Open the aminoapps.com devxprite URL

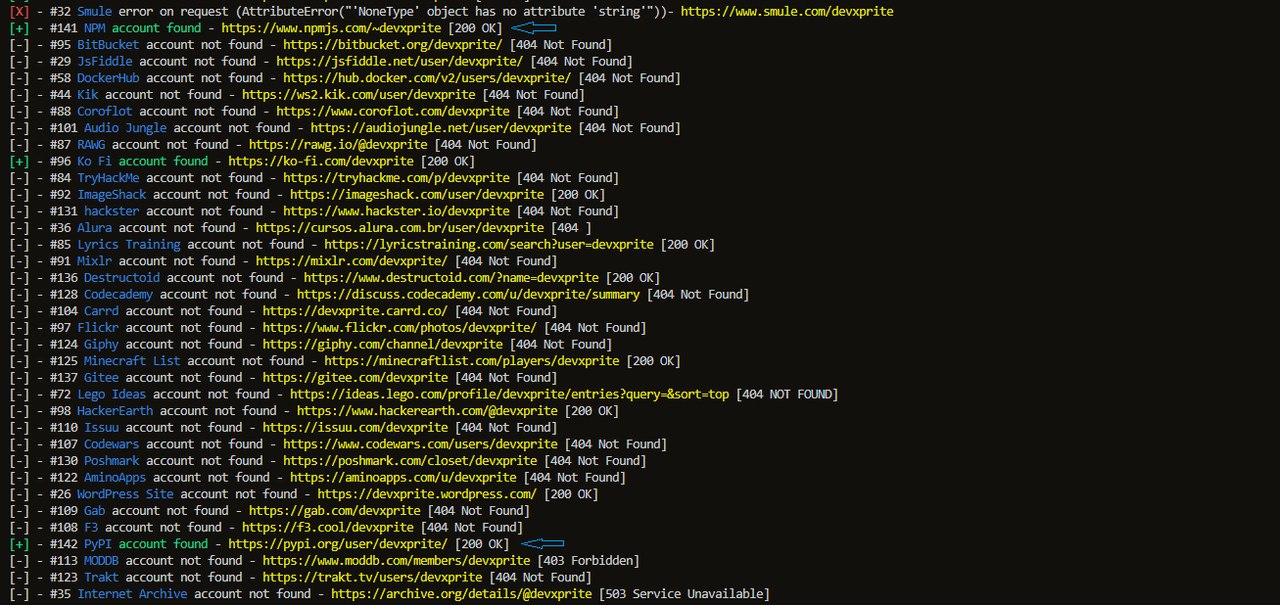(403, 478)
